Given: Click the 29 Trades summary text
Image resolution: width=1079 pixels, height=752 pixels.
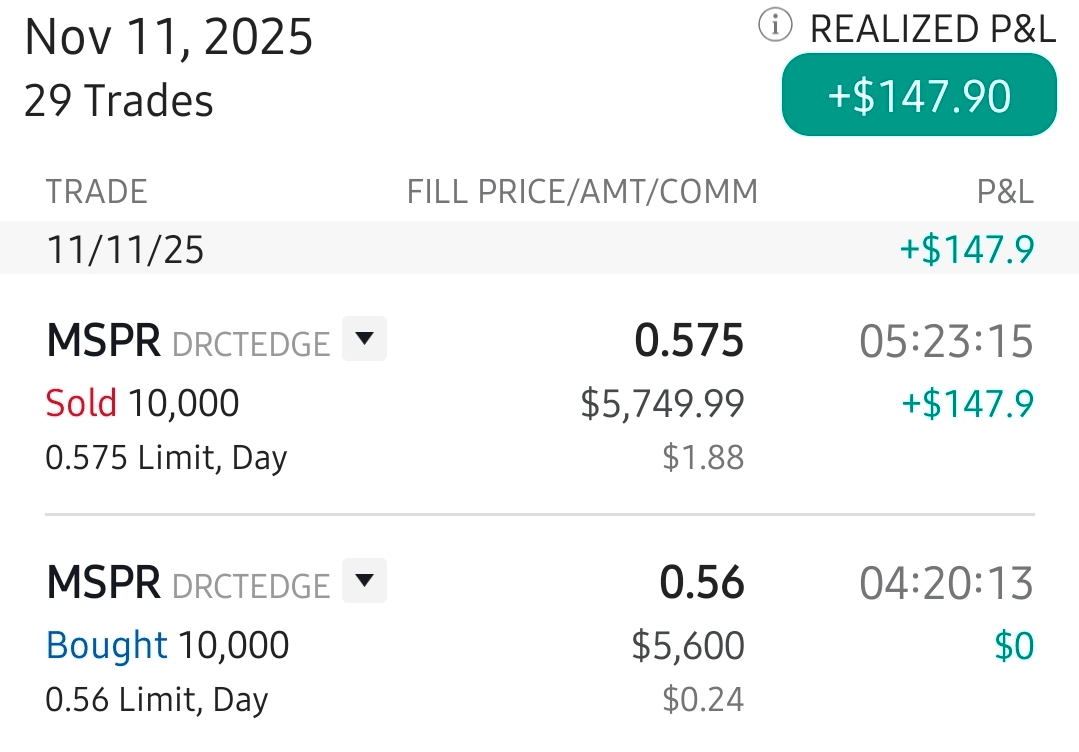Looking at the screenshot, I should pyautogui.click(x=118, y=101).
